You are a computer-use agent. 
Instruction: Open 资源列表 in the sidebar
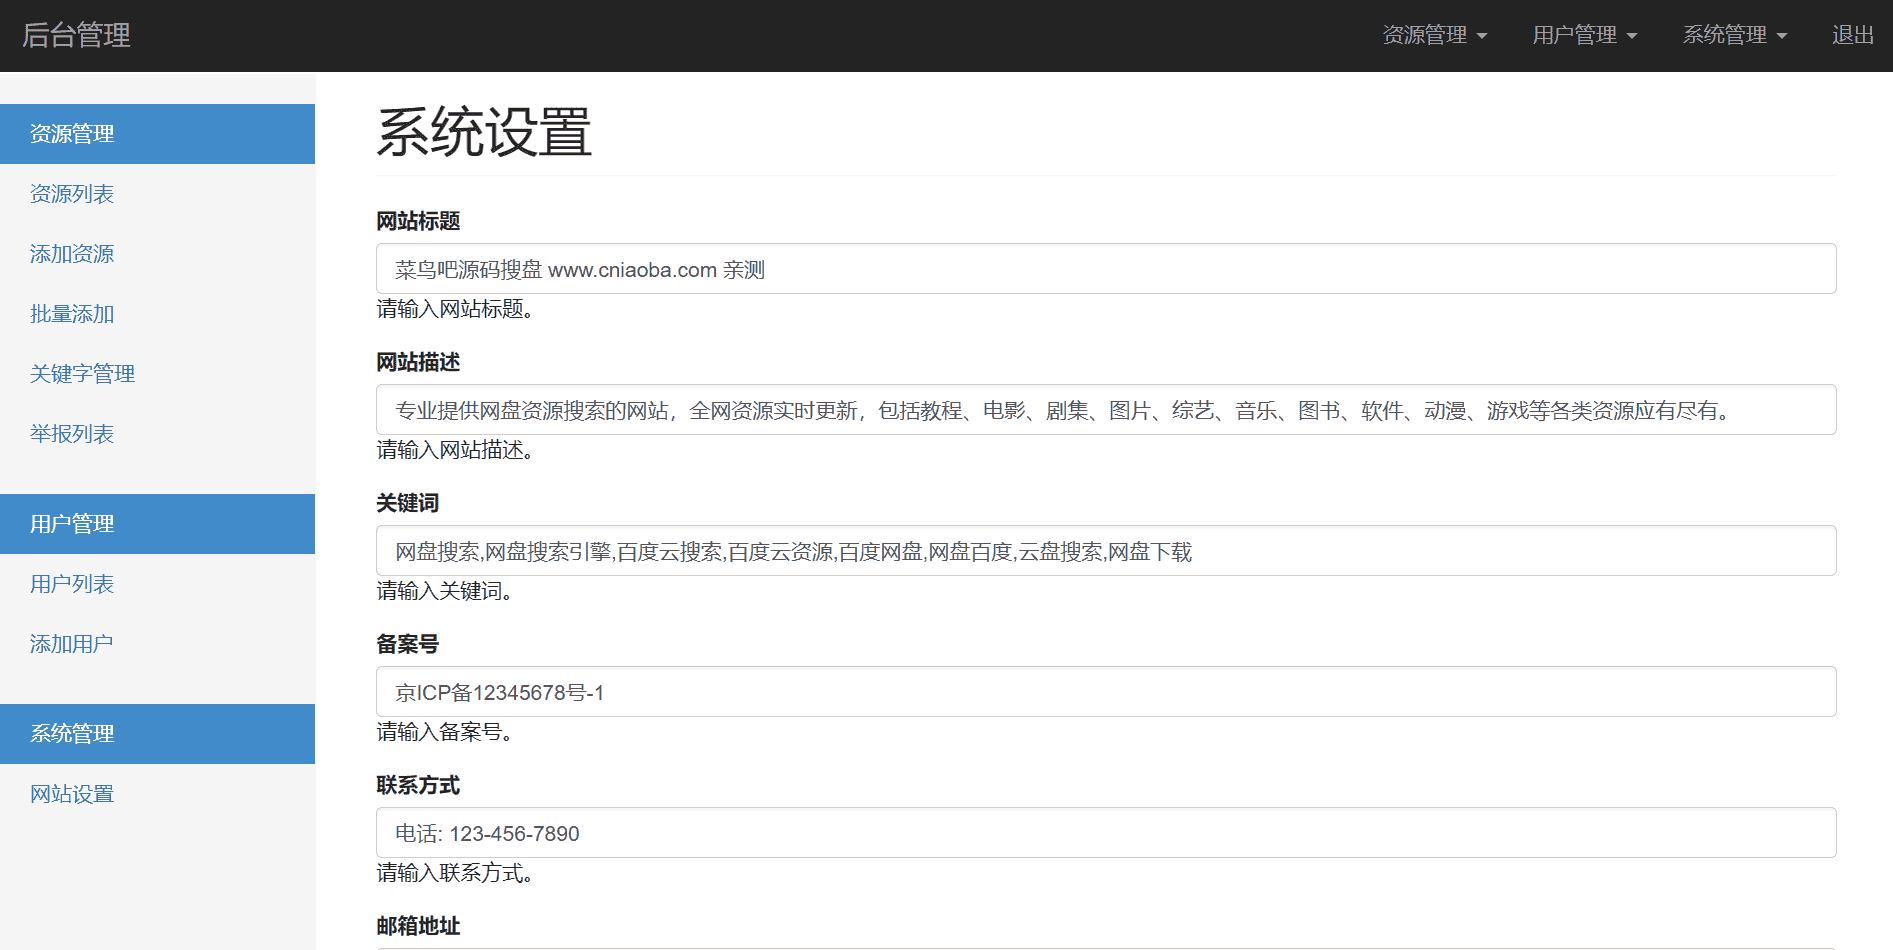tap(72, 194)
